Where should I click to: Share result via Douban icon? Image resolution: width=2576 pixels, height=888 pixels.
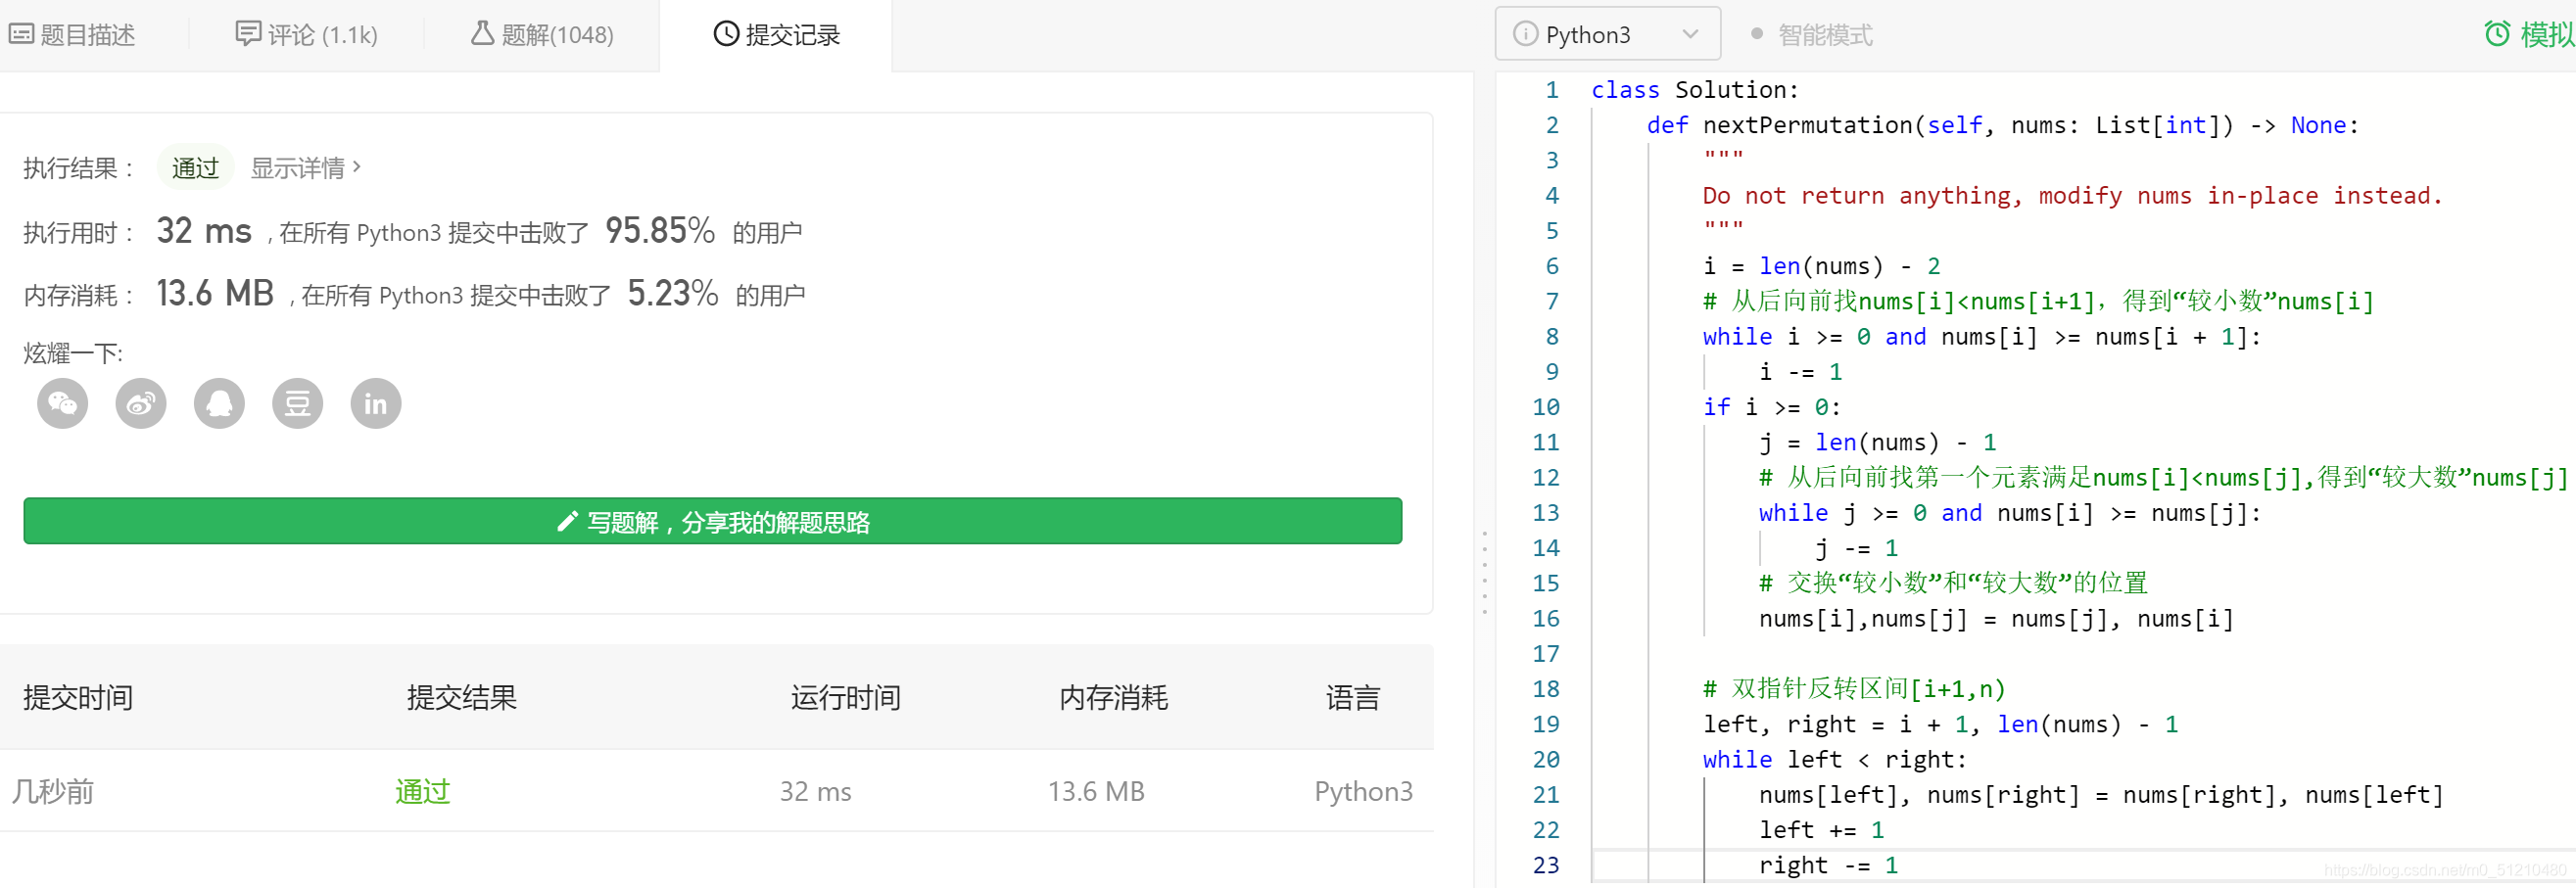298,404
